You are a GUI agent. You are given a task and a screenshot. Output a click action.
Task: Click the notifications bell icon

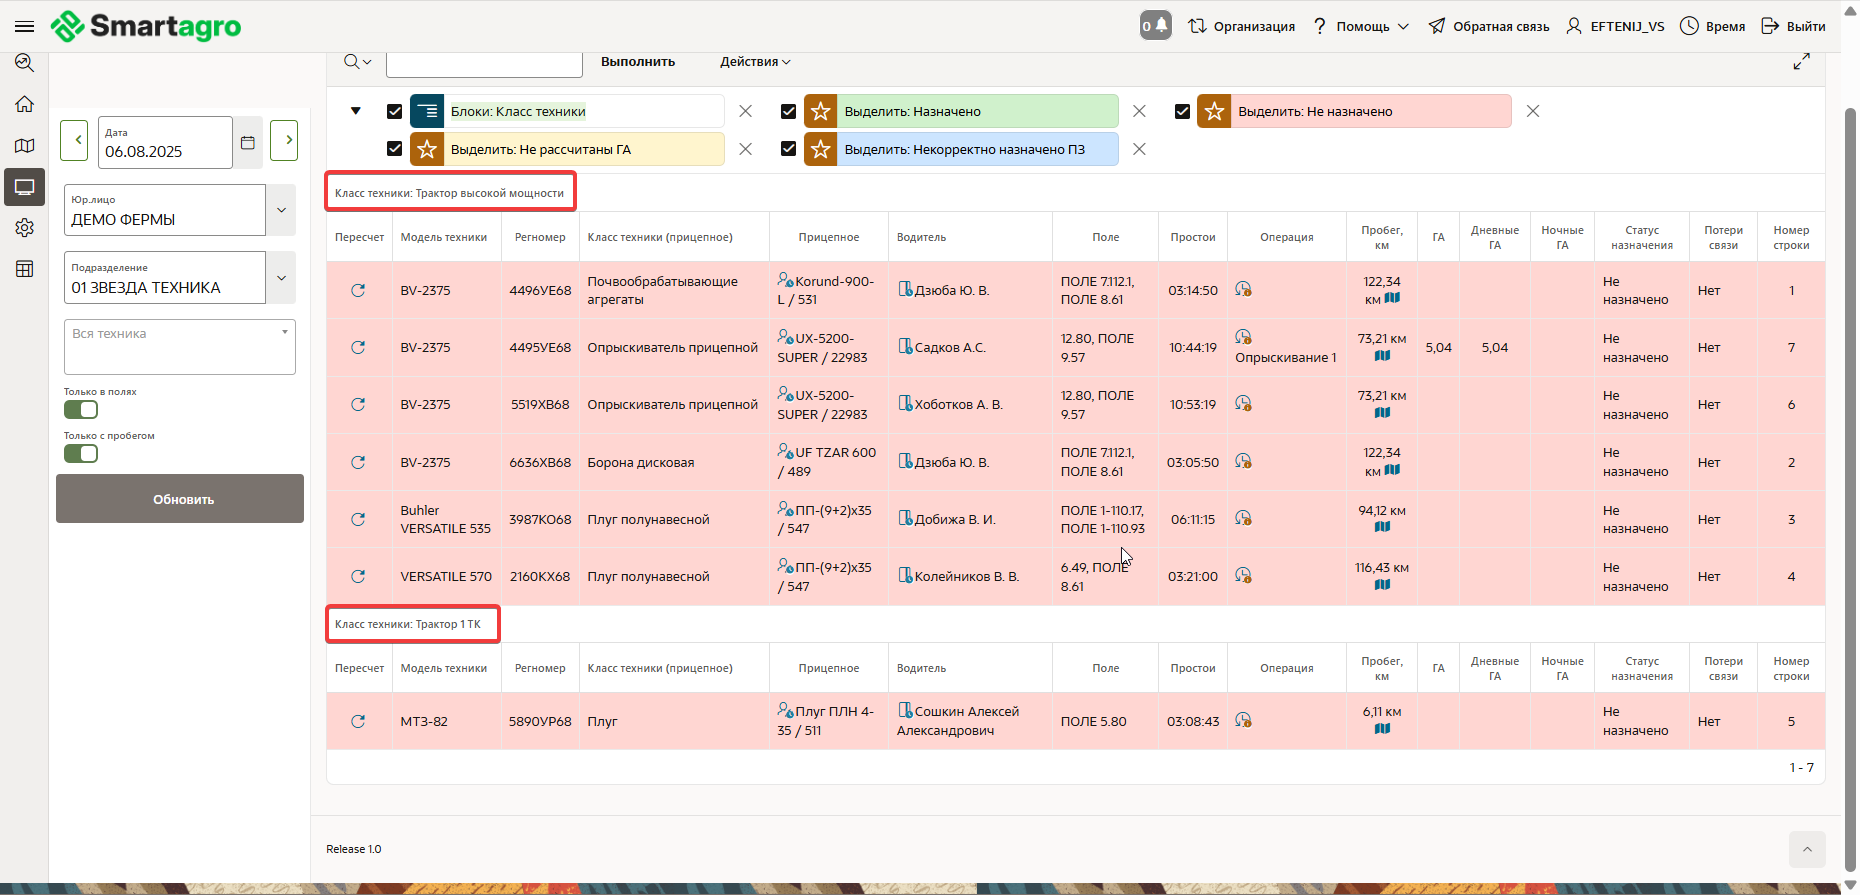[1155, 26]
